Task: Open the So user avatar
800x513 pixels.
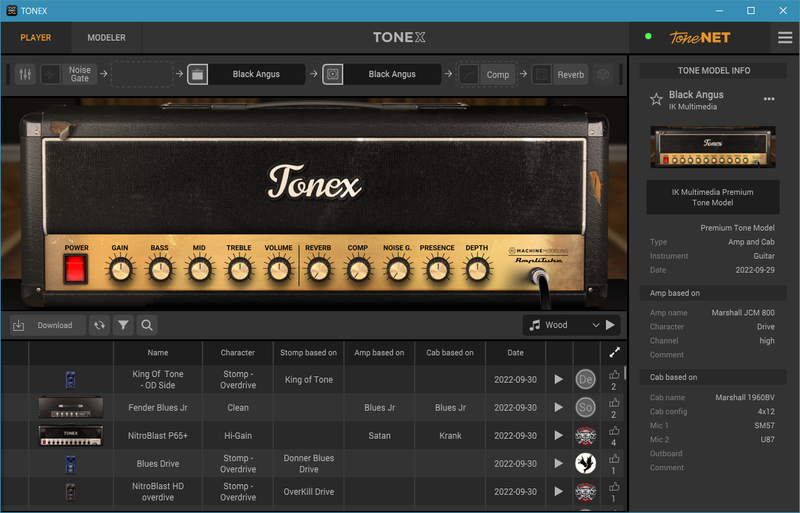Action: [586, 407]
